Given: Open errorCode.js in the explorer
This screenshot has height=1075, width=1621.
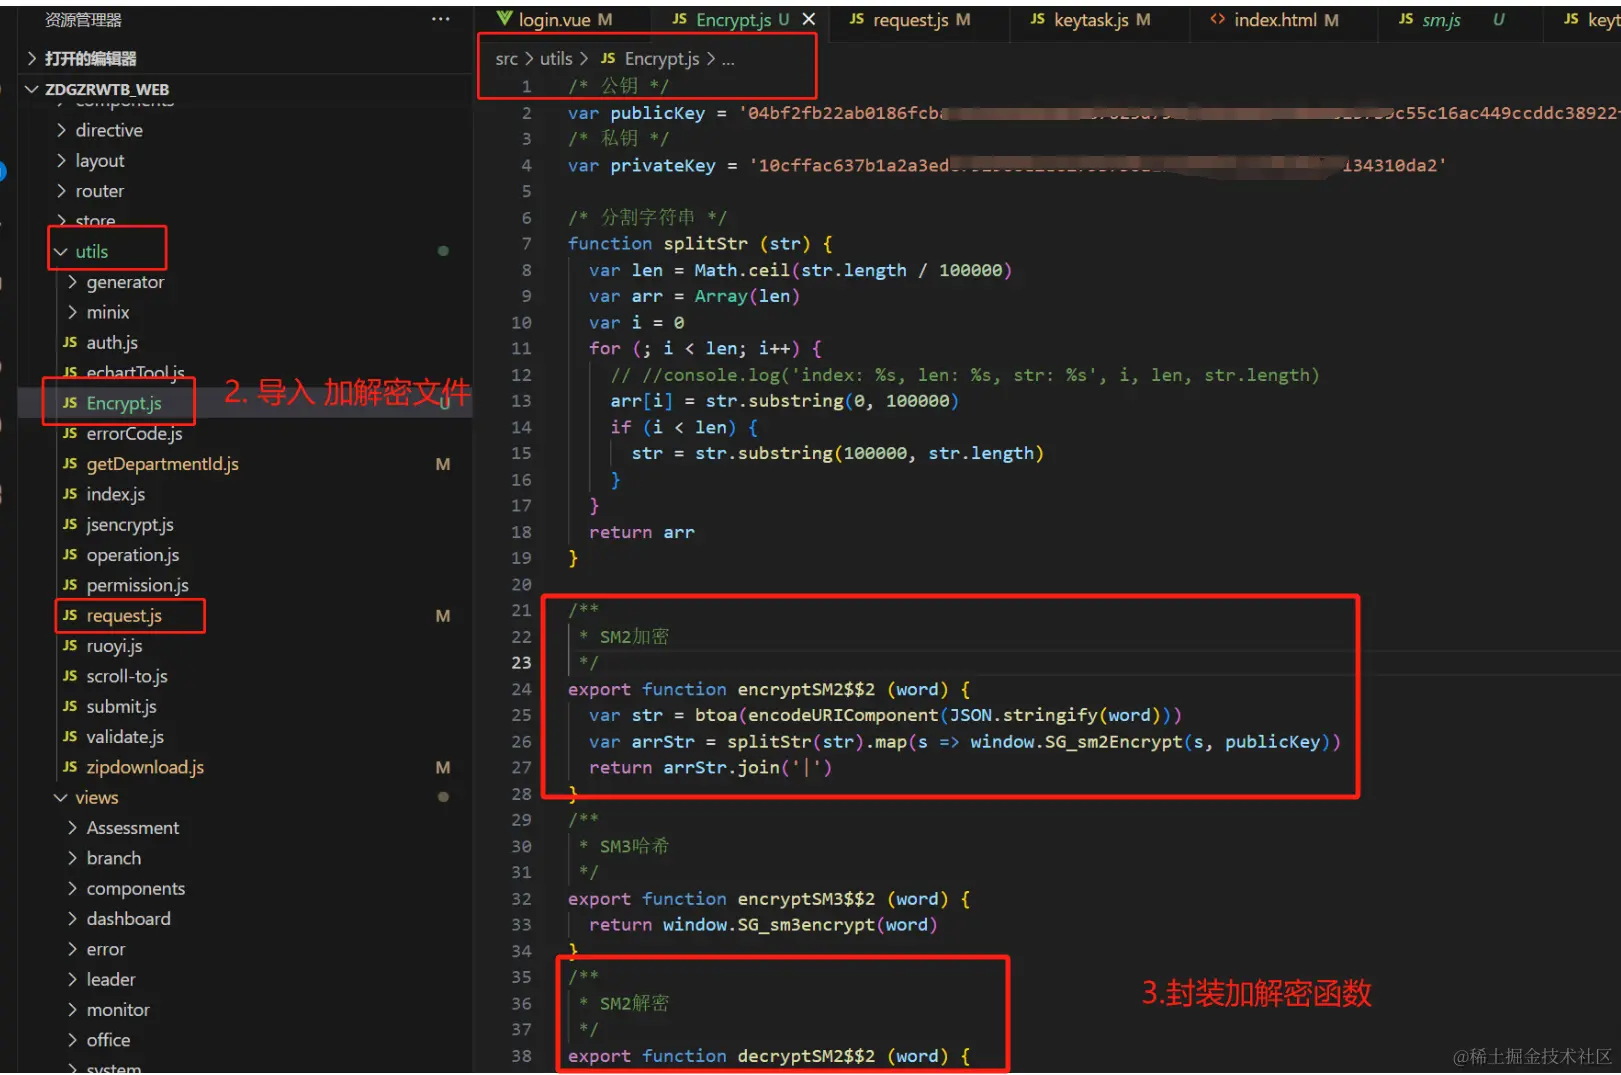Looking at the screenshot, I should (x=244, y=434).
